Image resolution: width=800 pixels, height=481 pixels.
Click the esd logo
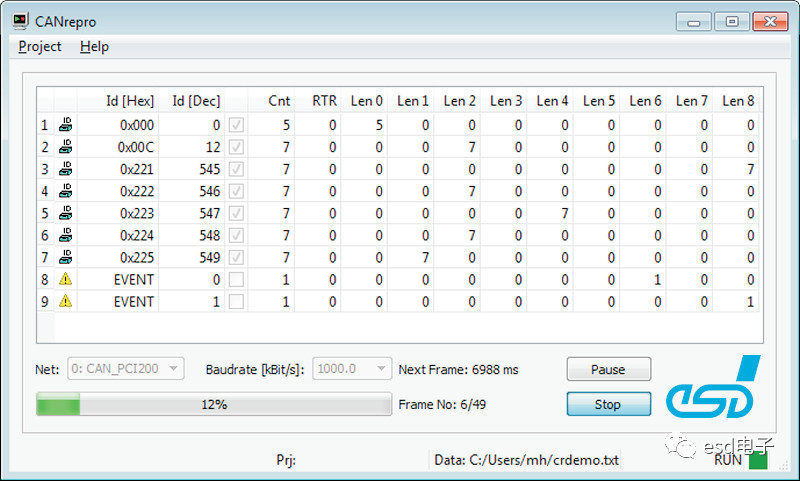[714, 392]
